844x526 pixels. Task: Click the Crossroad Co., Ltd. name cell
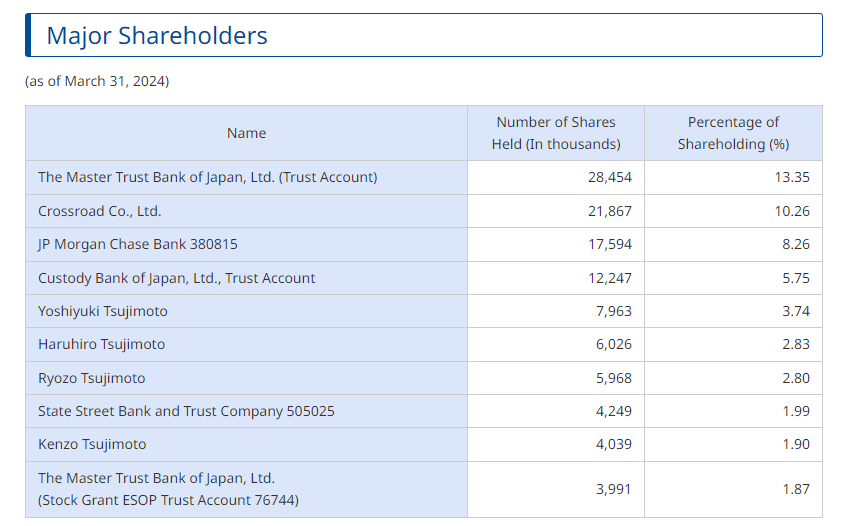pos(247,211)
